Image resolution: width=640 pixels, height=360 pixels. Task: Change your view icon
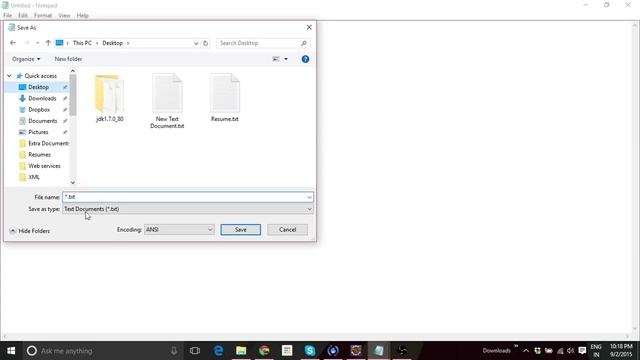click(276, 59)
